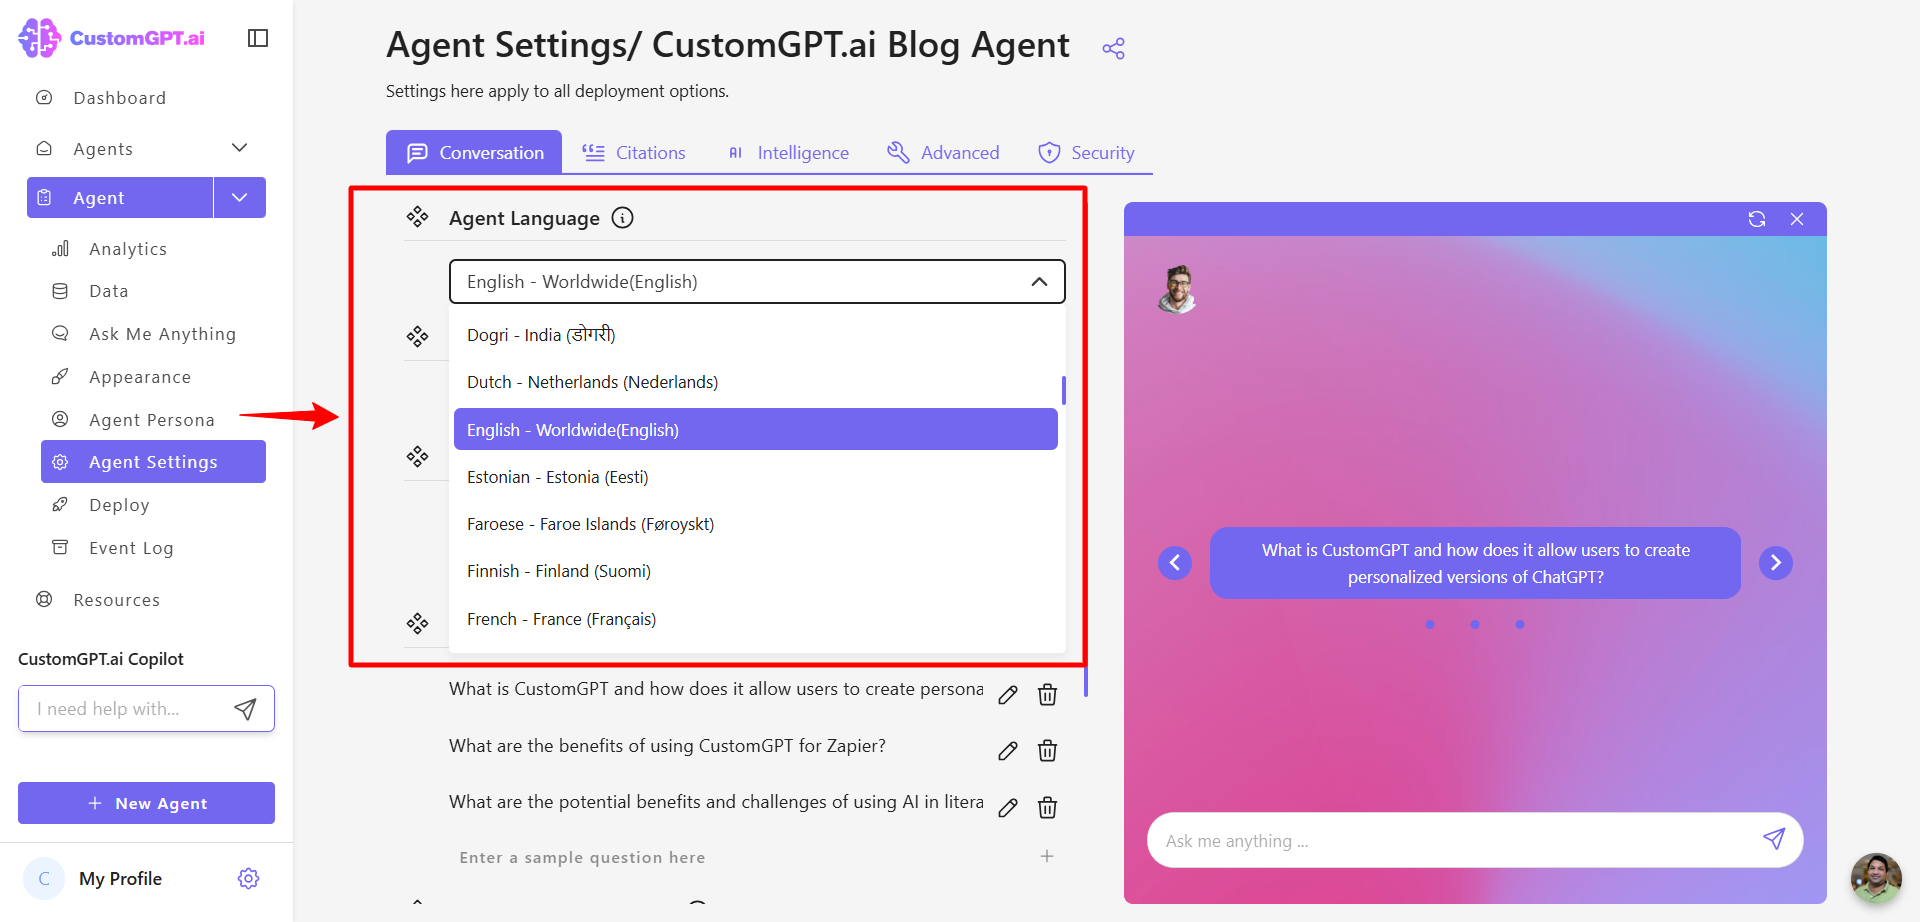The image size is (1920, 922).
Task: Add the sample question with plus icon
Action: click(1047, 856)
